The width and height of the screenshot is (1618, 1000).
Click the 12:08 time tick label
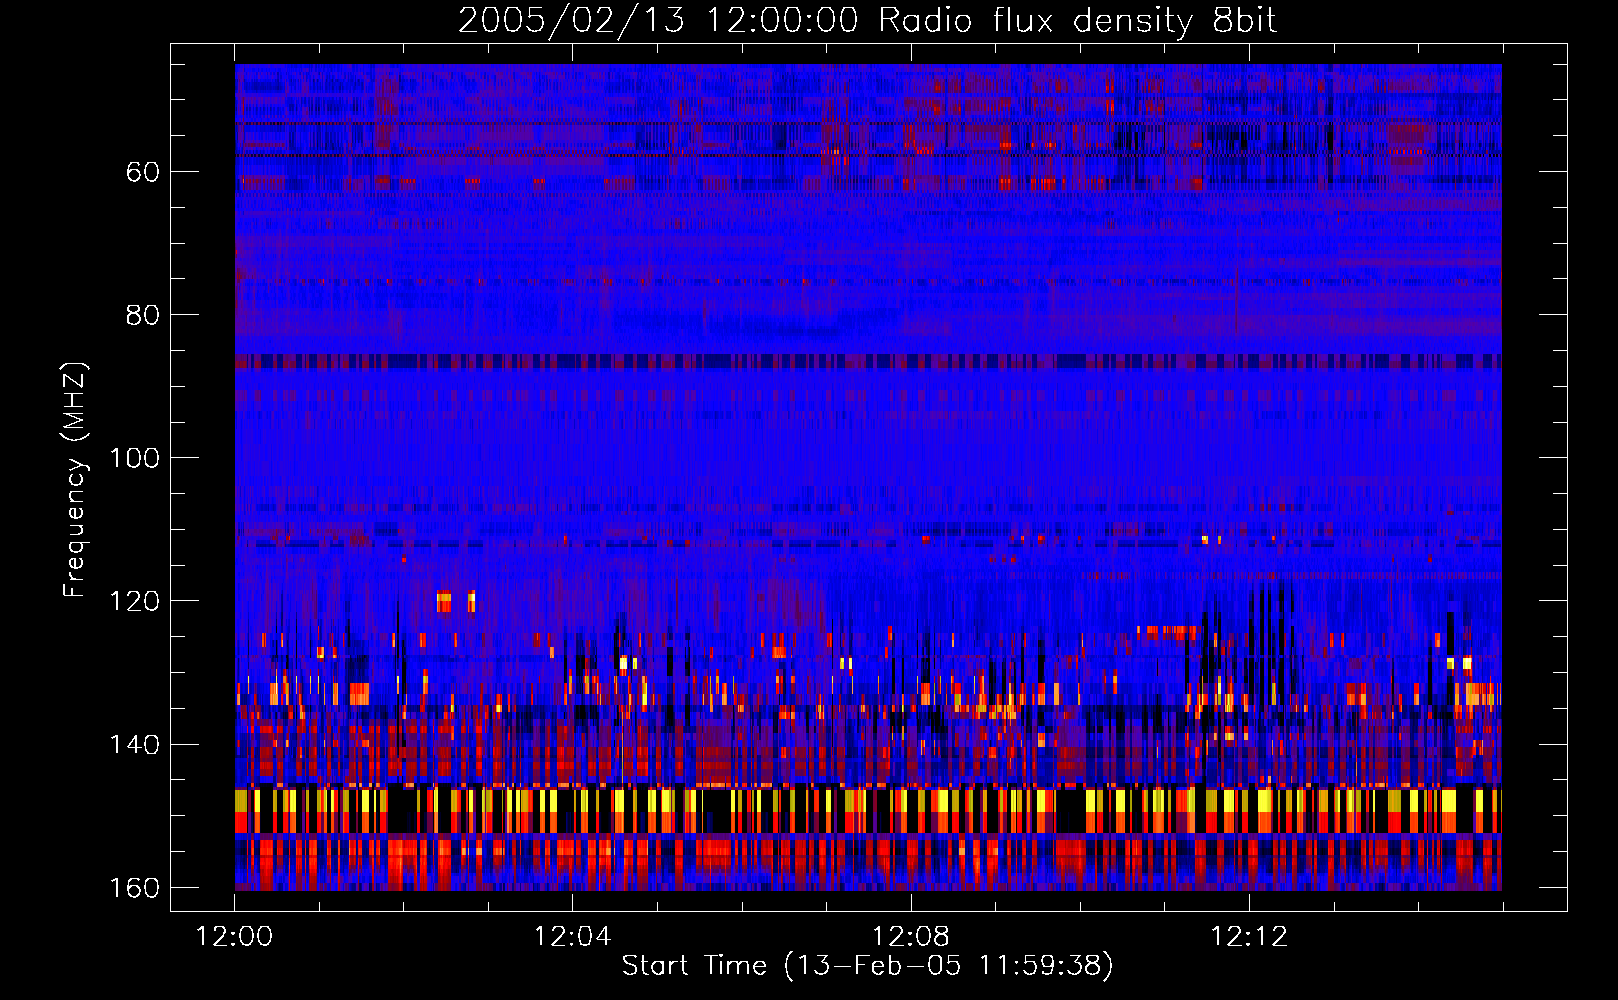910,937
